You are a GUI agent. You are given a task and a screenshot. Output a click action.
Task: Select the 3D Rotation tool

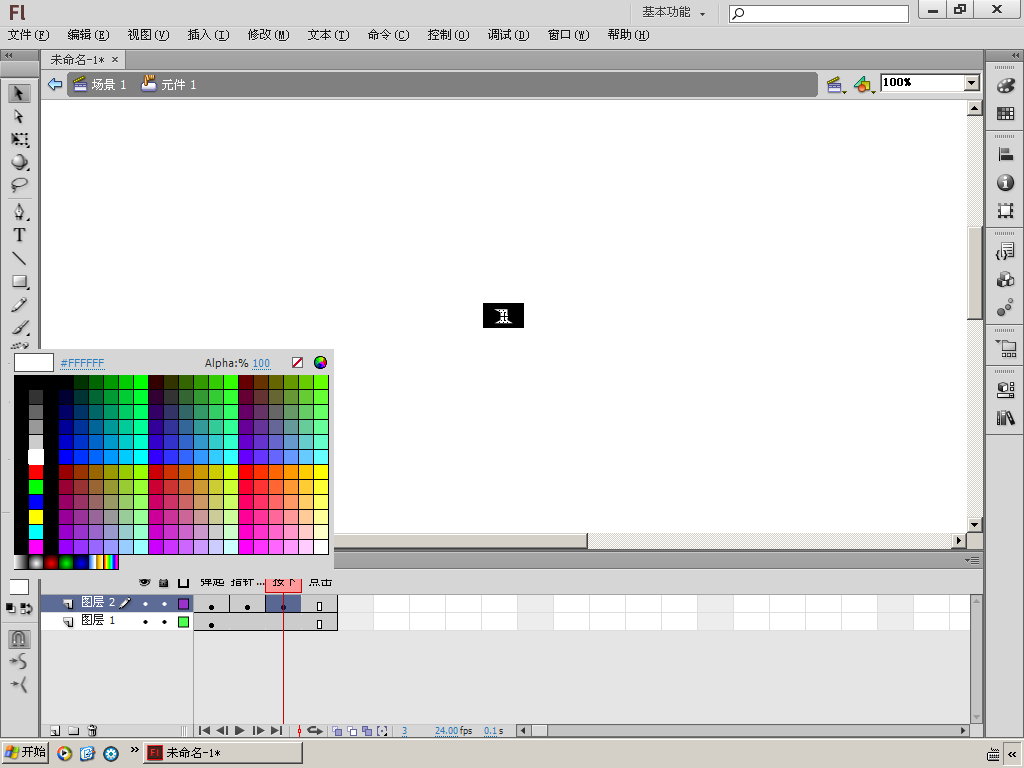[x=19, y=162]
